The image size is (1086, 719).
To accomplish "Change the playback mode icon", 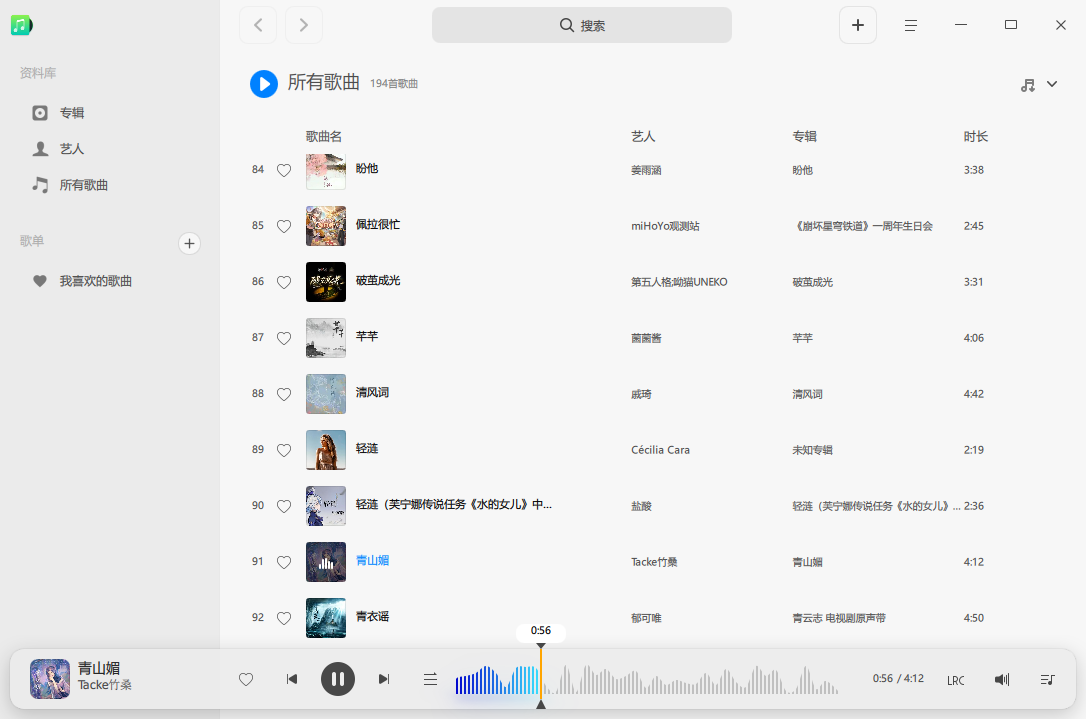I will (x=430, y=679).
